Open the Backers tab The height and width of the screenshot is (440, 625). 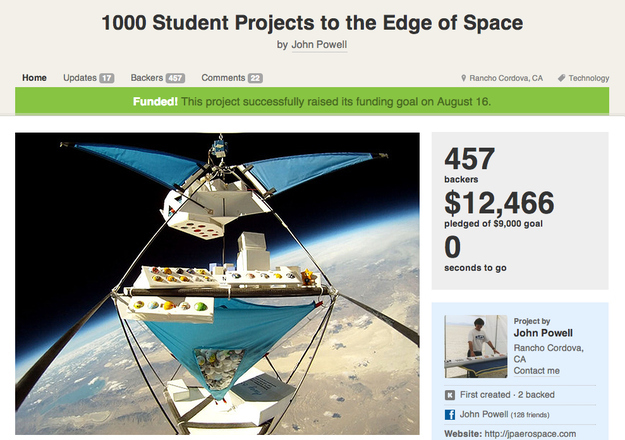click(x=147, y=78)
